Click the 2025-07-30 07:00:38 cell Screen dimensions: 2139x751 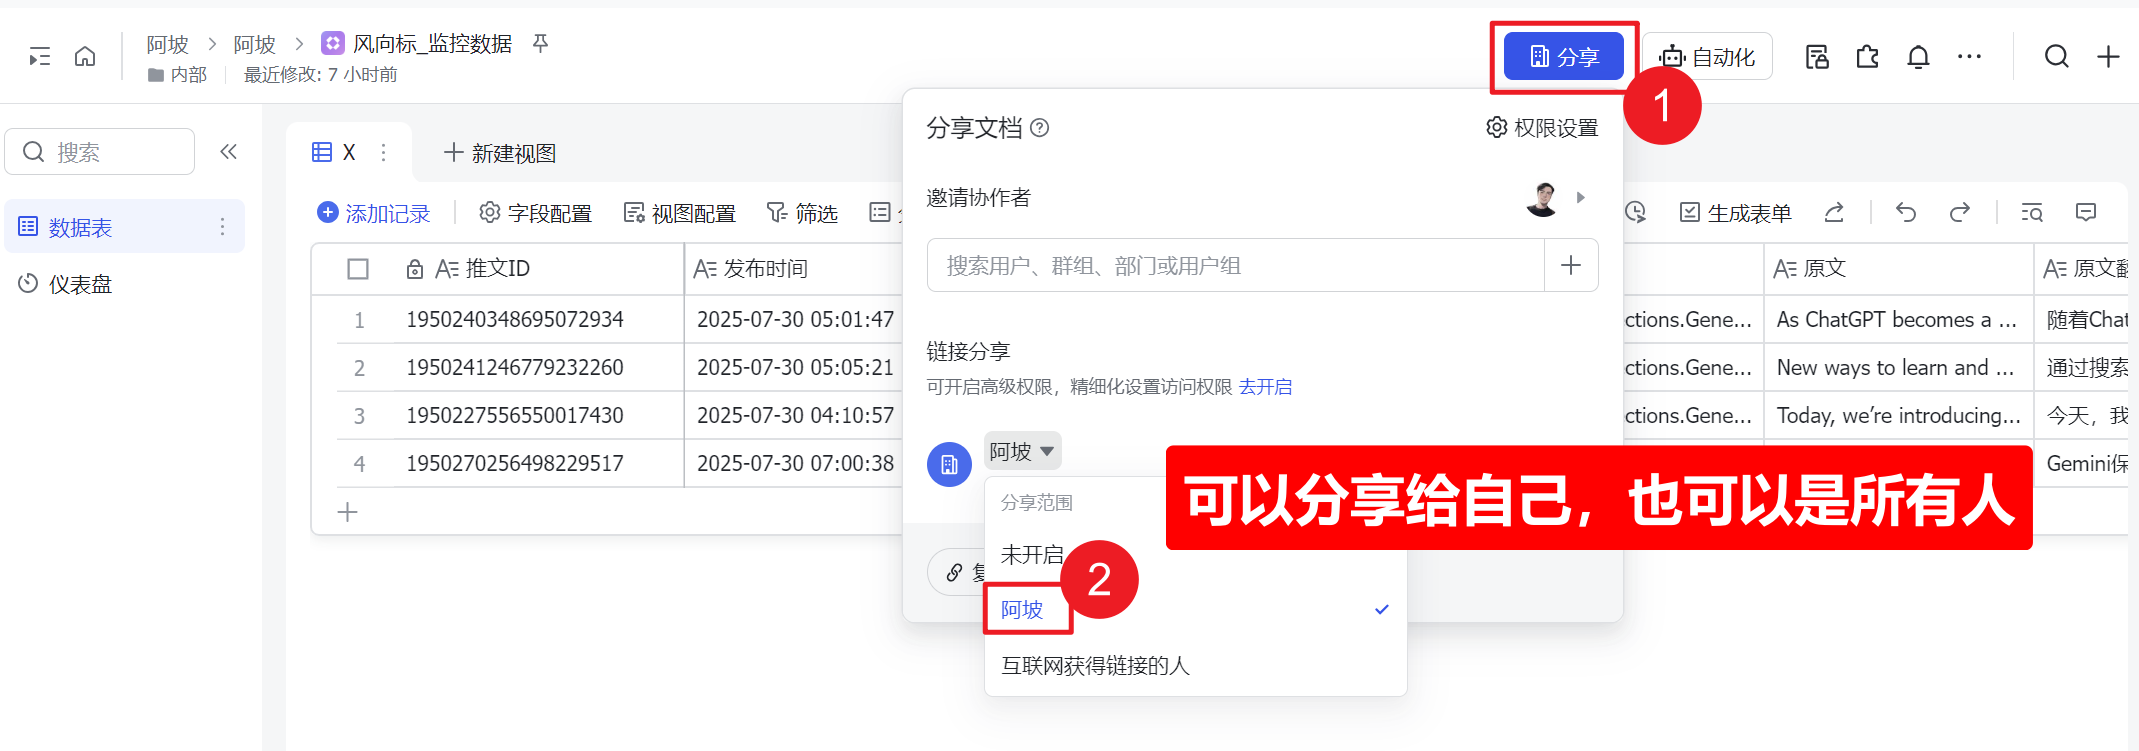pos(795,464)
